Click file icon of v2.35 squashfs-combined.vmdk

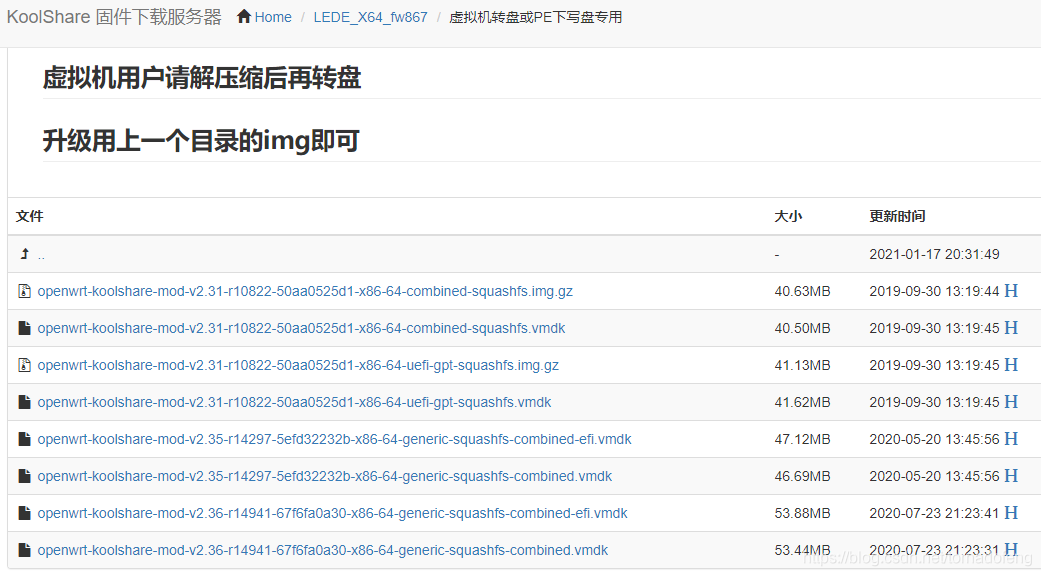pos(25,476)
